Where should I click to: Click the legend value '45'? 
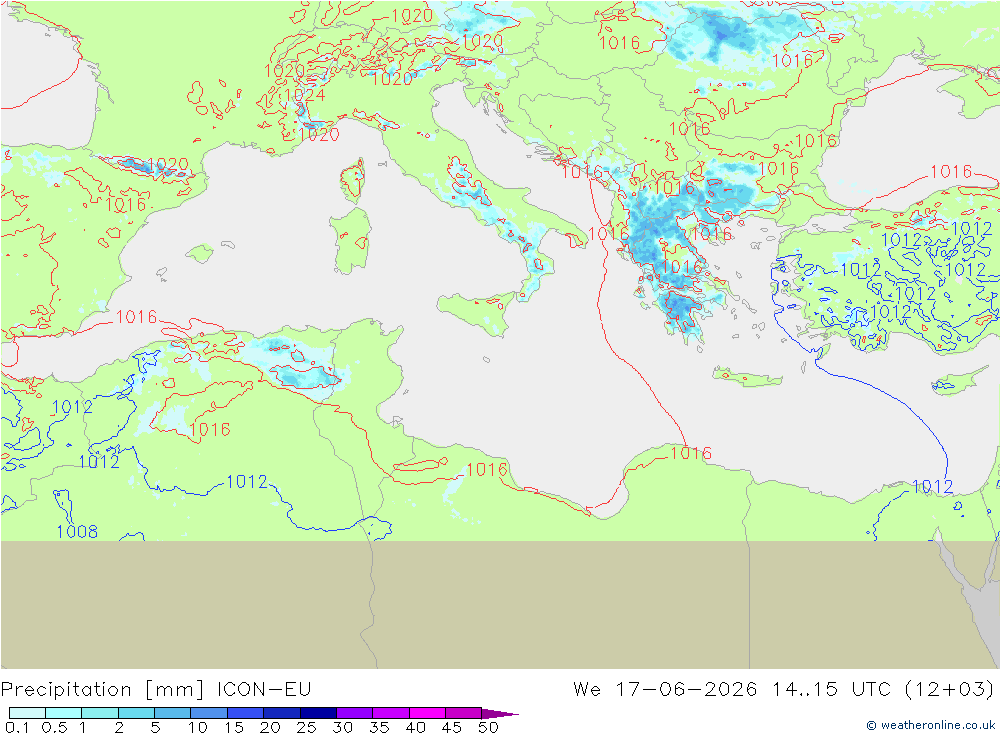[452, 727]
